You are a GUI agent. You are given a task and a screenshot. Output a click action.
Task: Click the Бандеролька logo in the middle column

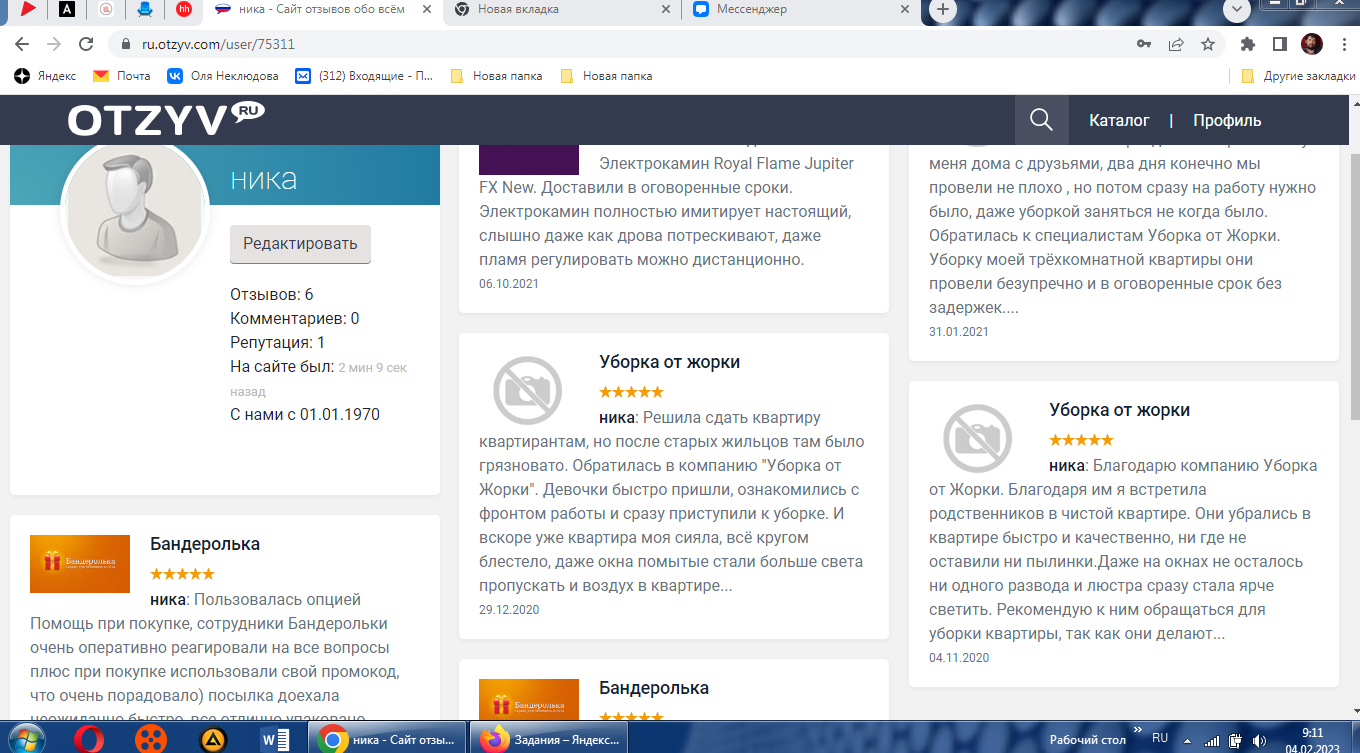coord(529,698)
